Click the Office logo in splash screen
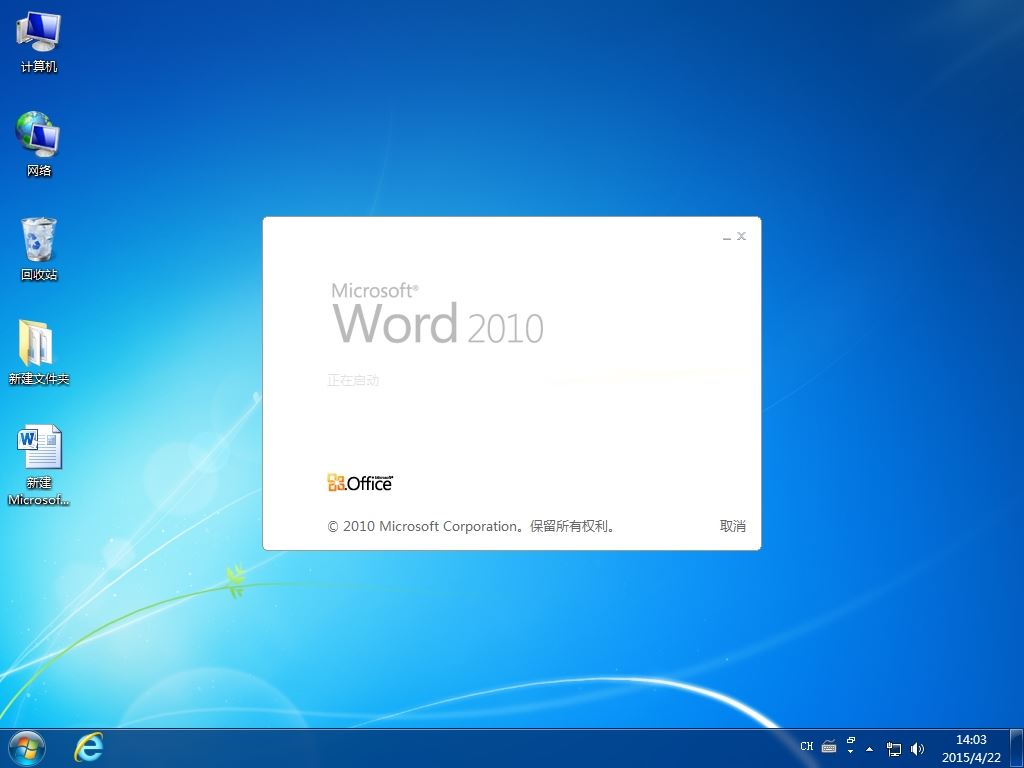Screen dimensions: 1024x768 click(x=360, y=483)
